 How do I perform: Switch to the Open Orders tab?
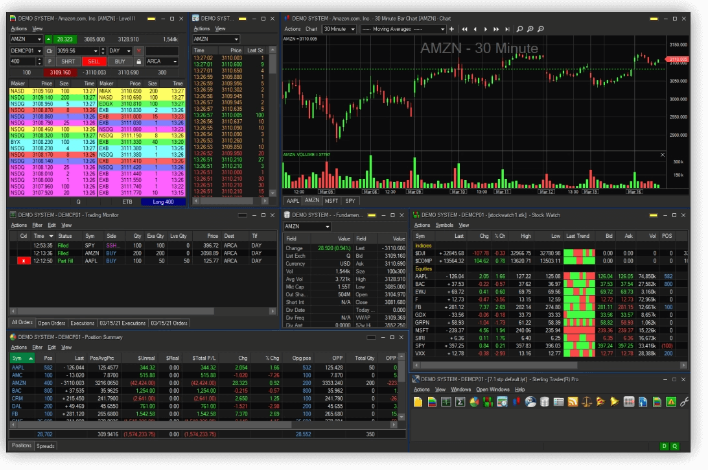(x=50, y=323)
